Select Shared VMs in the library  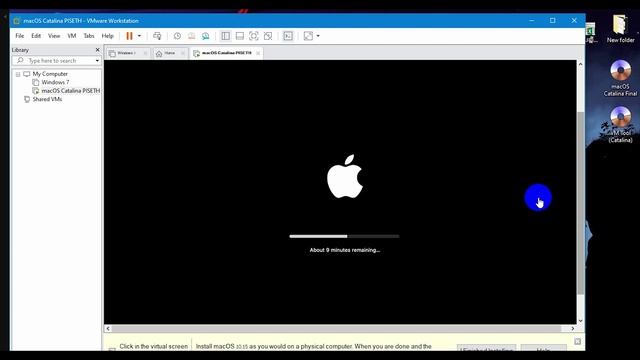pos(47,99)
